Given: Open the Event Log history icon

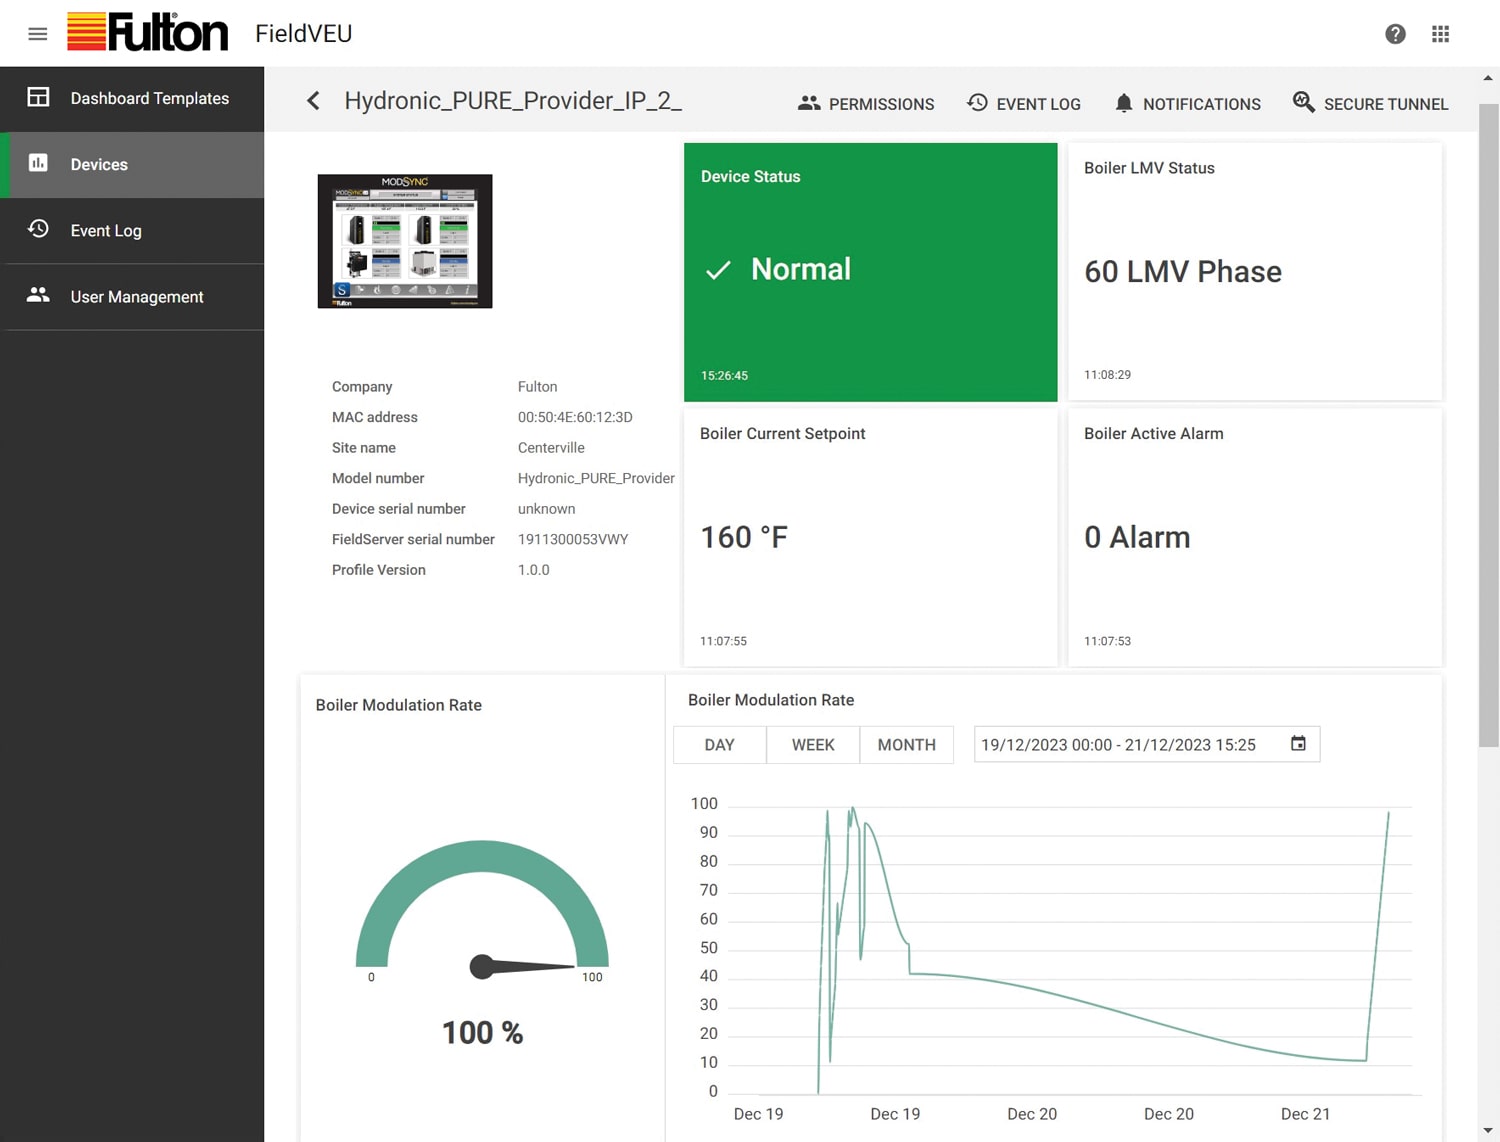Looking at the screenshot, I should coord(37,230).
